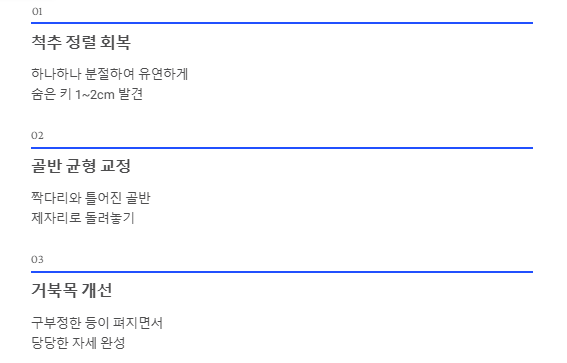This screenshot has width=567, height=363.
Task: Click the line "숨은 키 1~2cm 발견"
Action: coord(87,94)
